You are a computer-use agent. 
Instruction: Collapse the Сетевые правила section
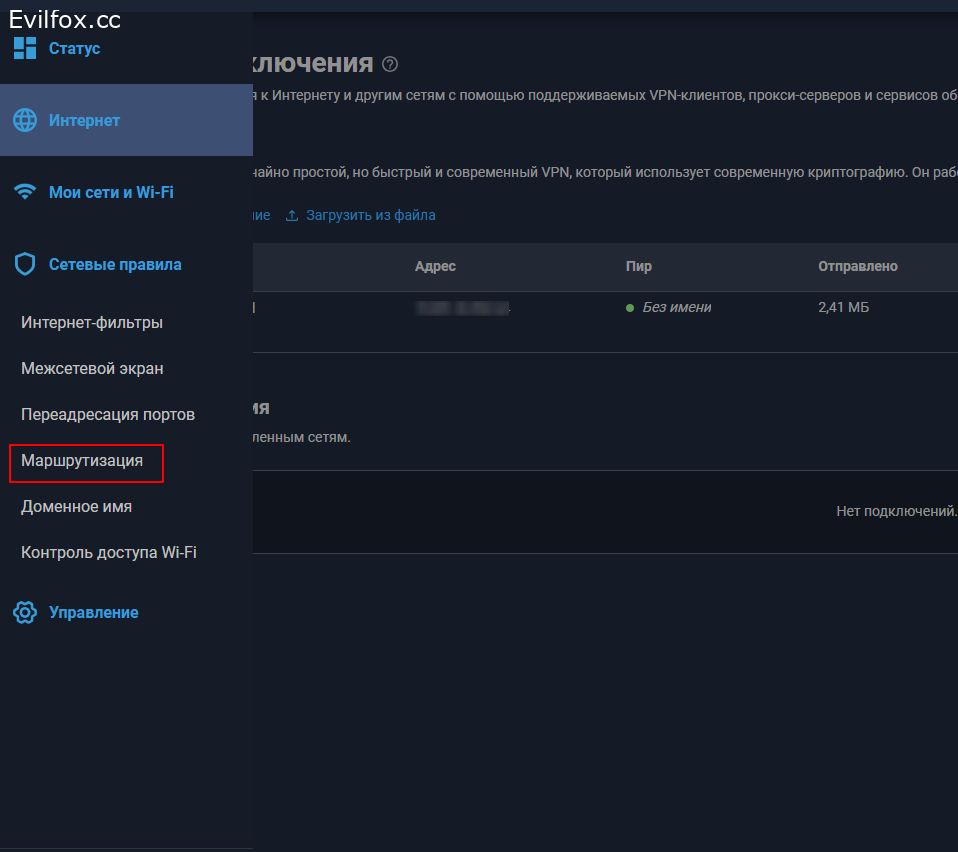click(115, 264)
